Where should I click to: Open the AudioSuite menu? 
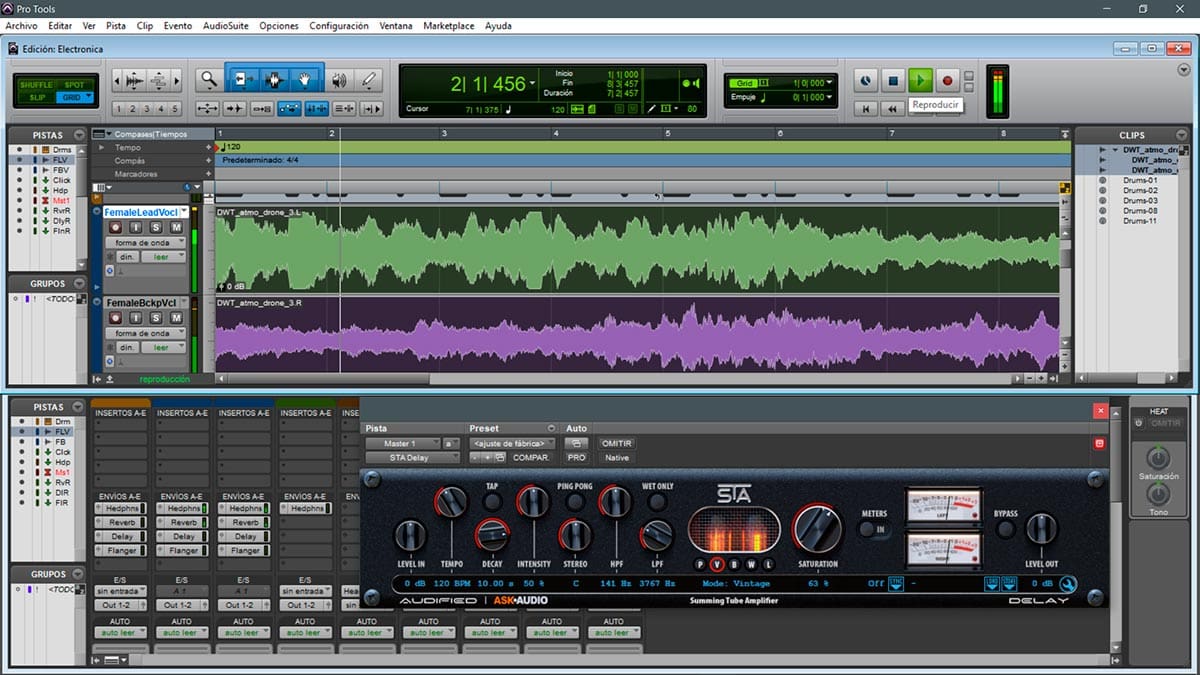226,26
